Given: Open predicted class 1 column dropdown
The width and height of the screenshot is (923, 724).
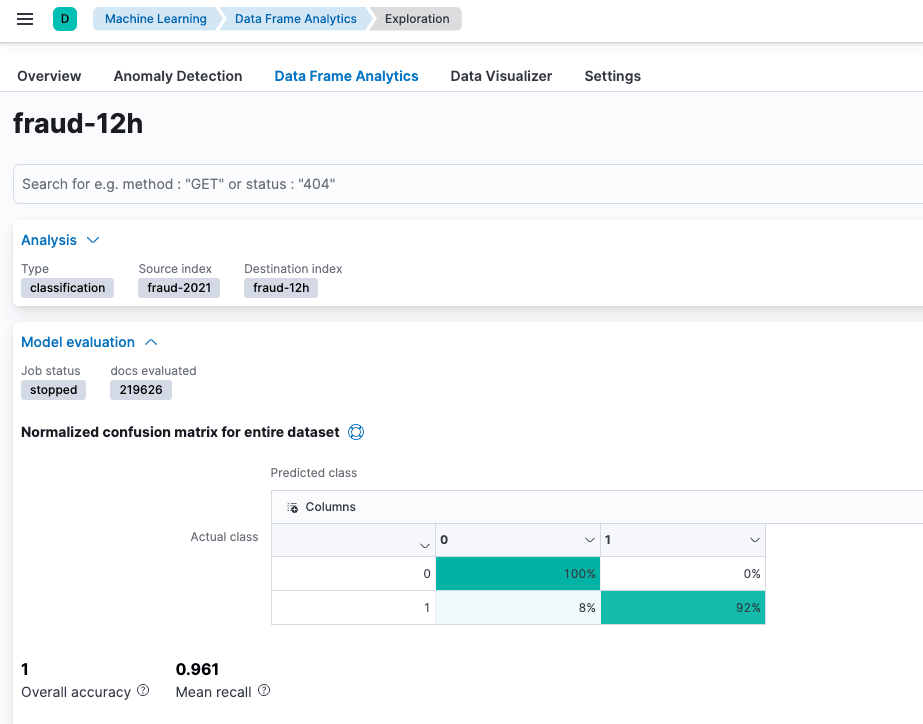Looking at the screenshot, I should click(754, 540).
